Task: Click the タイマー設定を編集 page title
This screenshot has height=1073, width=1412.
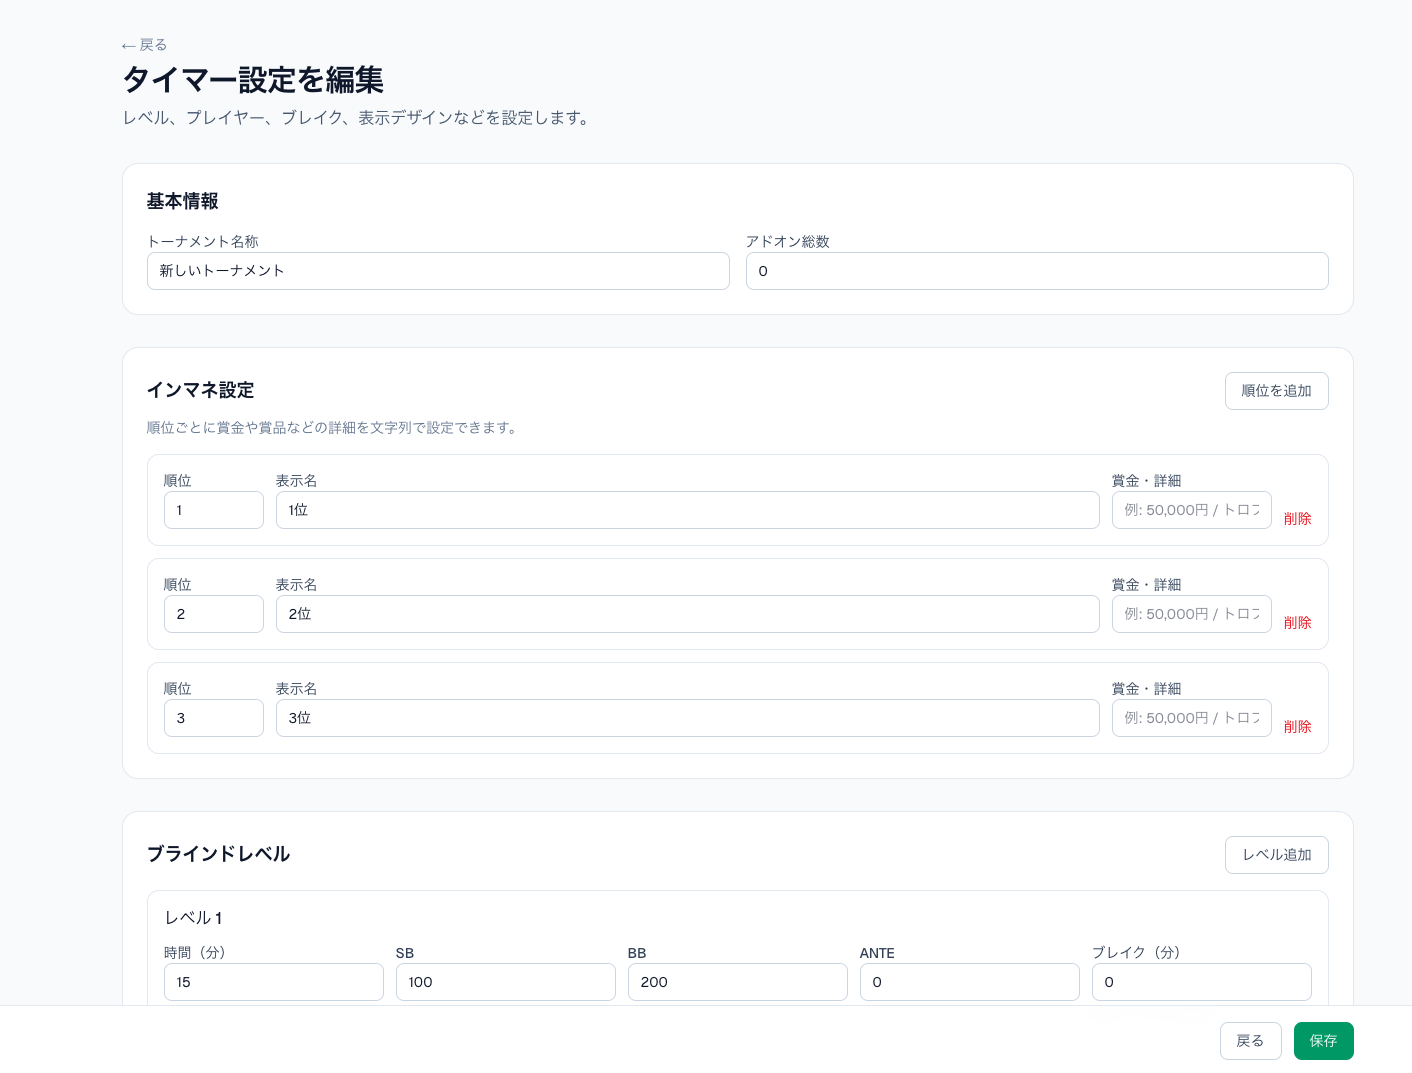Action: click(x=253, y=80)
